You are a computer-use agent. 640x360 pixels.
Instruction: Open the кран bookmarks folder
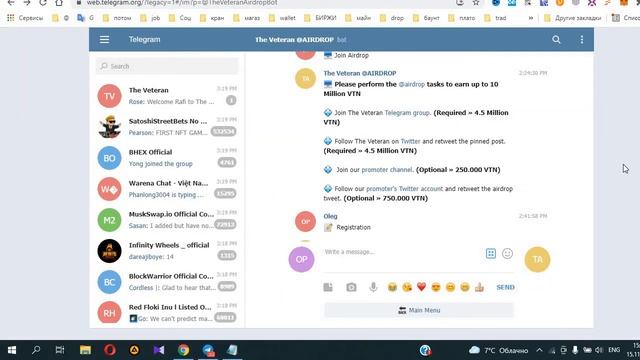tap(213, 18)
